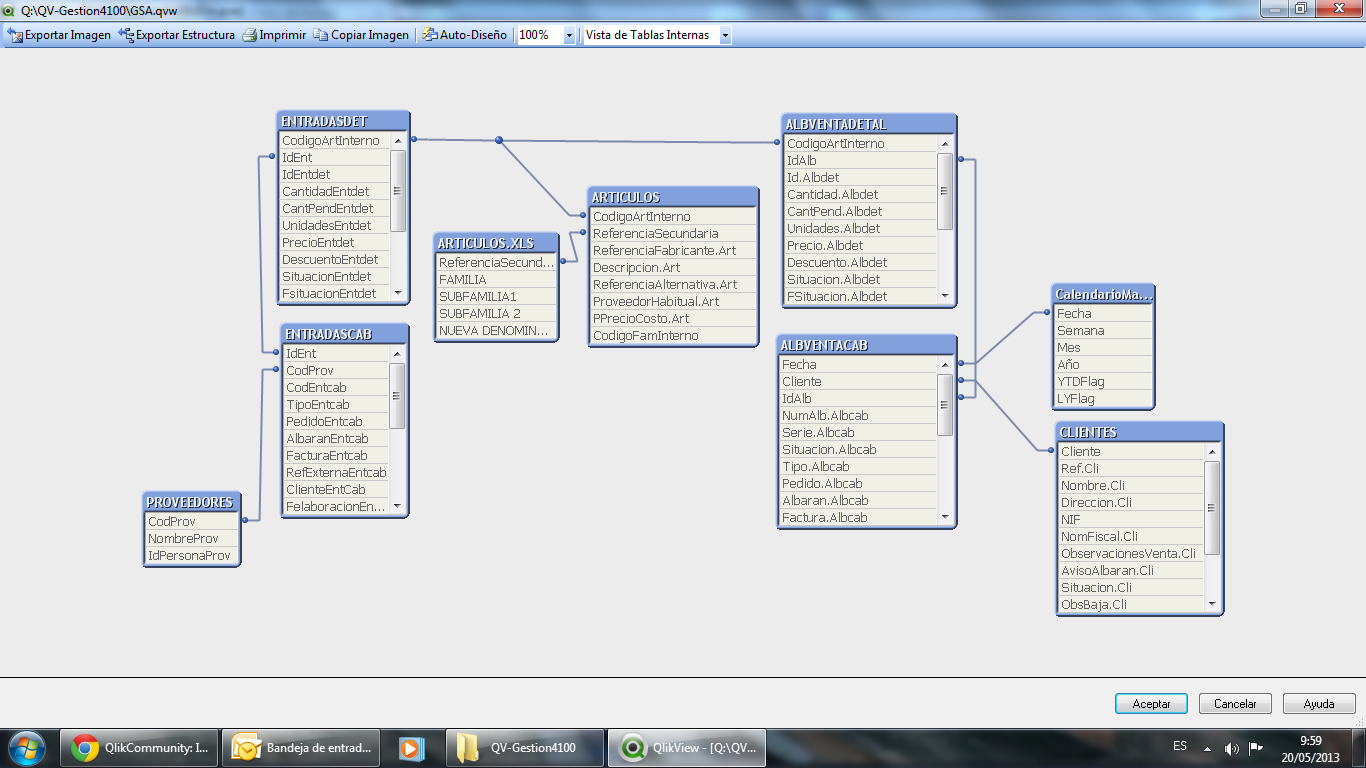
Task: Select the CalendarioMa... table header
Action: 1104,294
